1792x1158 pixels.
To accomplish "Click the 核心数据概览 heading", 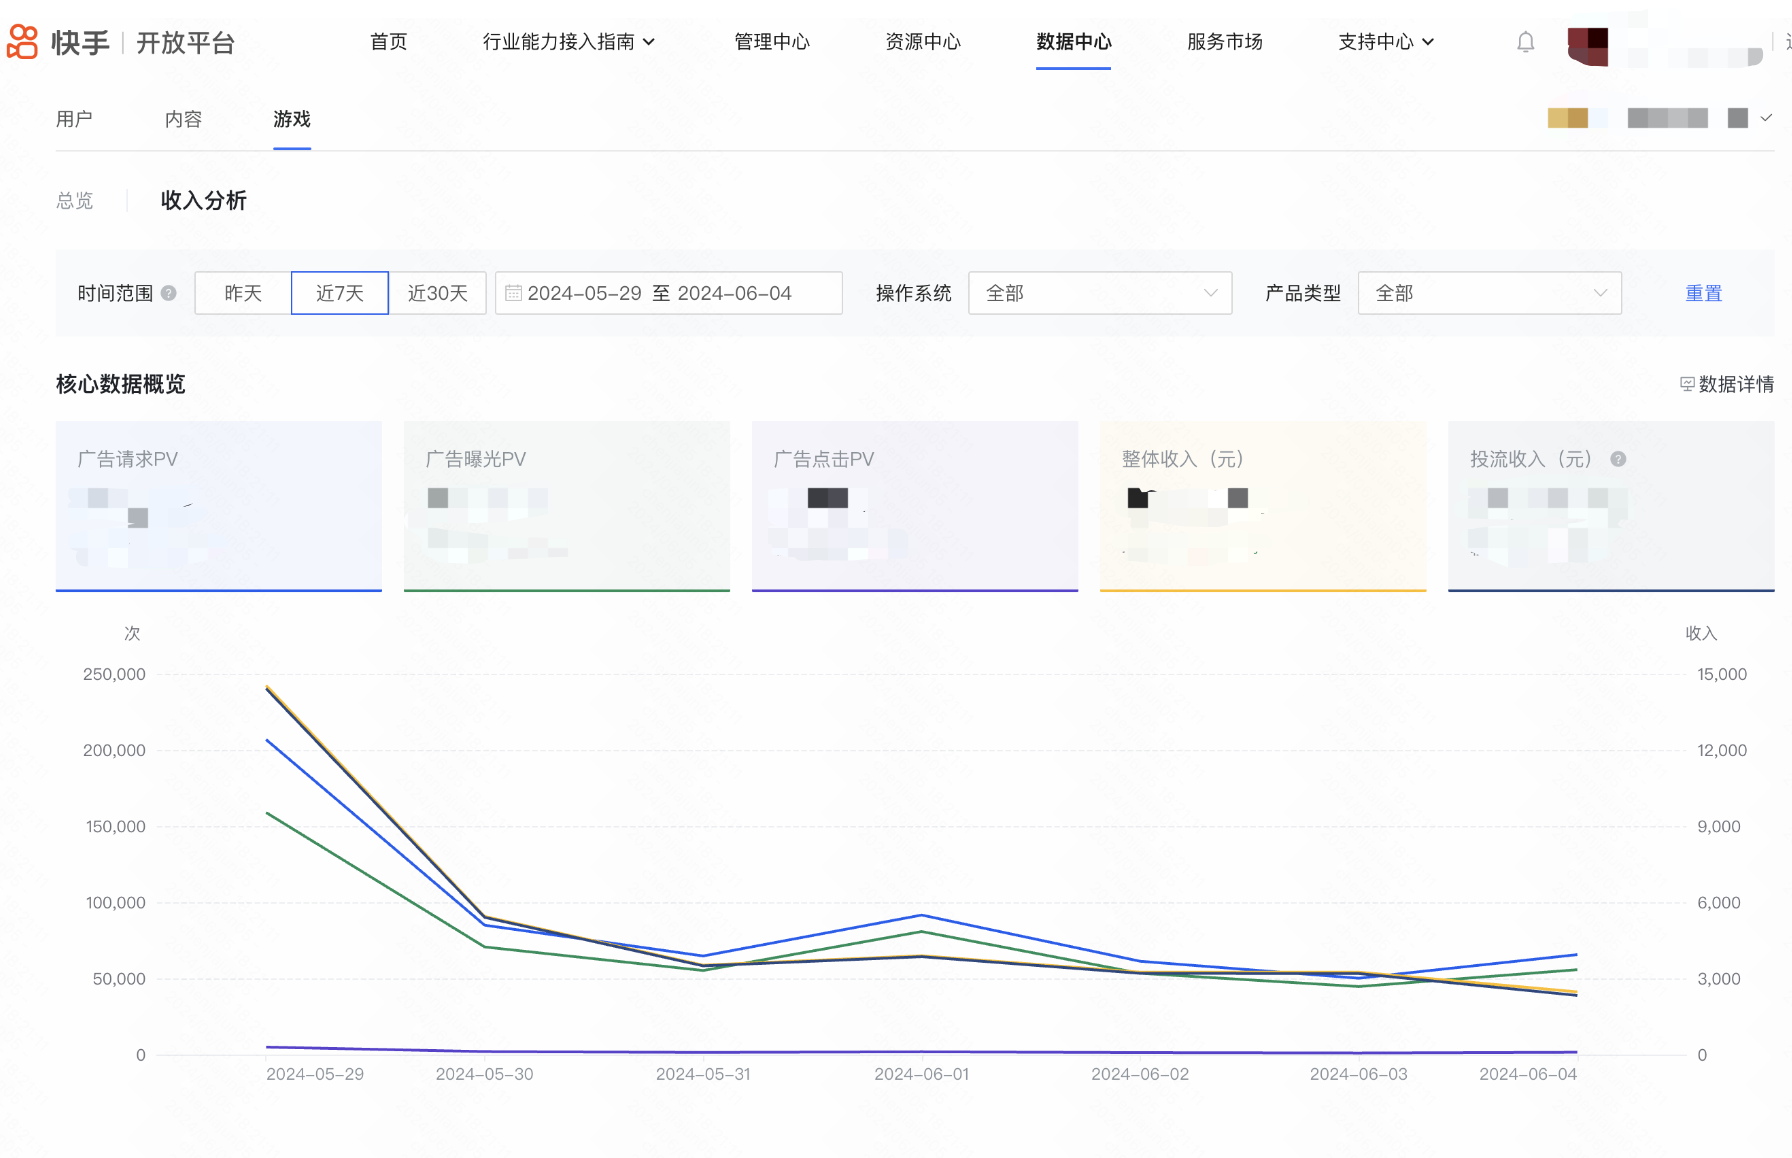I will click(x=121, y=384).
